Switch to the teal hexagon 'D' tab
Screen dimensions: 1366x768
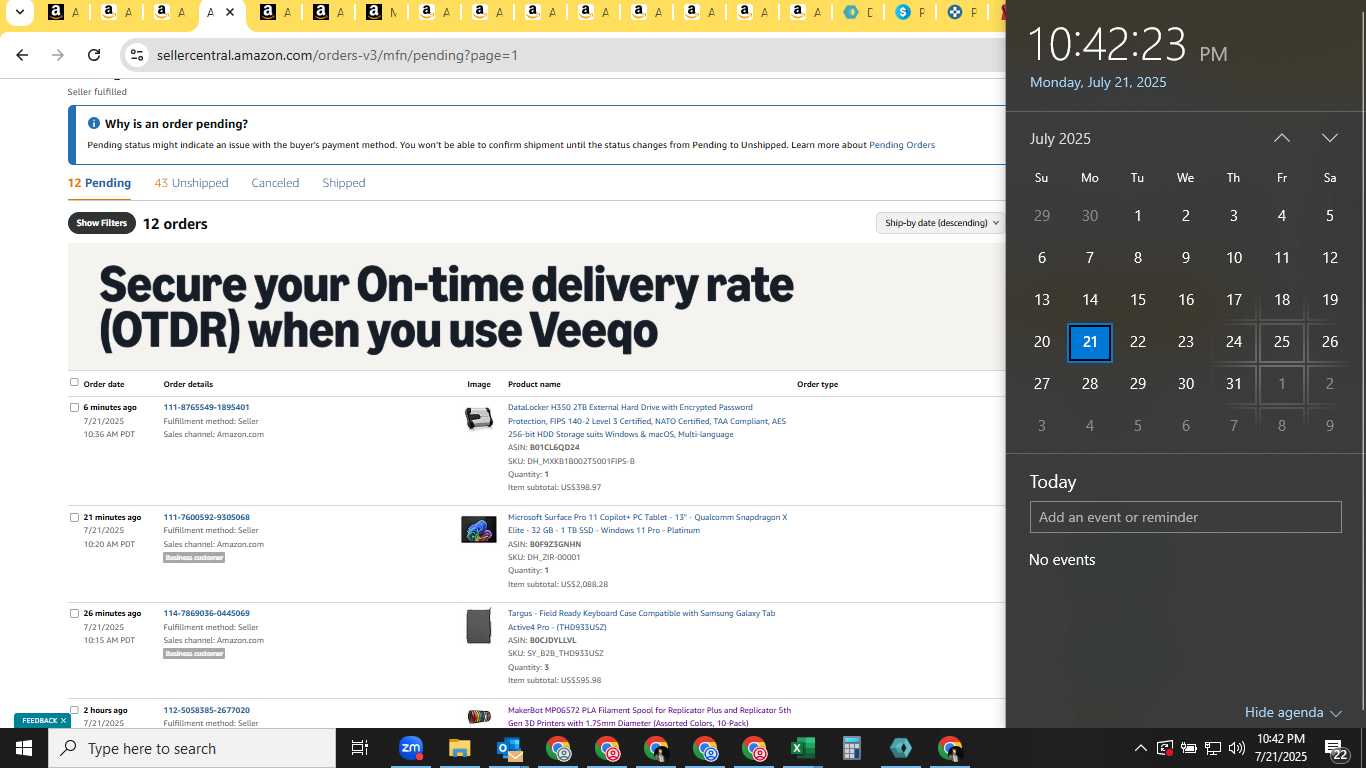tap(859, 13)
